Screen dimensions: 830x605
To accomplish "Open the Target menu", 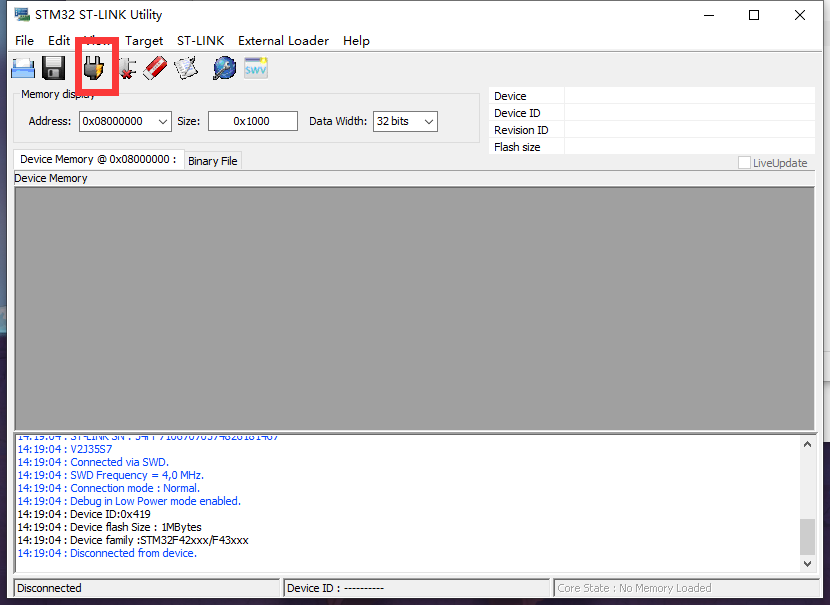I will pos(144,41).
